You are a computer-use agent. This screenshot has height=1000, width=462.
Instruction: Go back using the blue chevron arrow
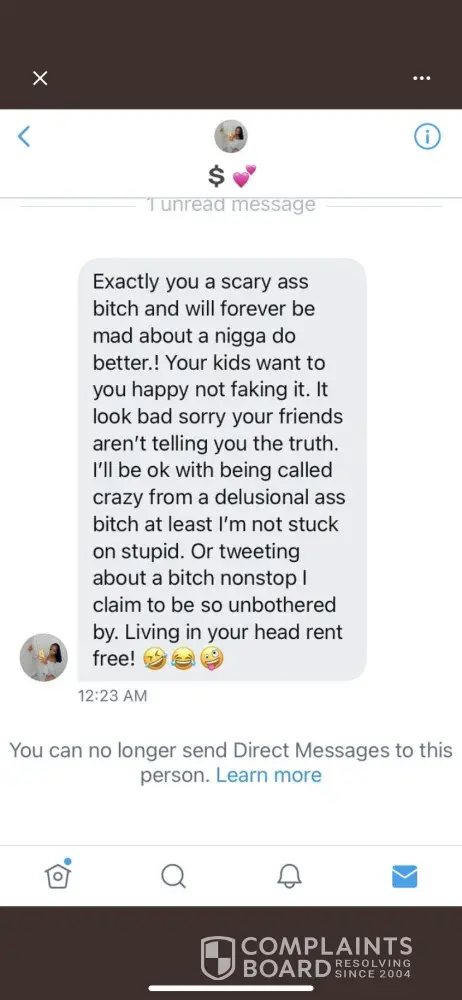pyautogui.click(x=24, y=136)
